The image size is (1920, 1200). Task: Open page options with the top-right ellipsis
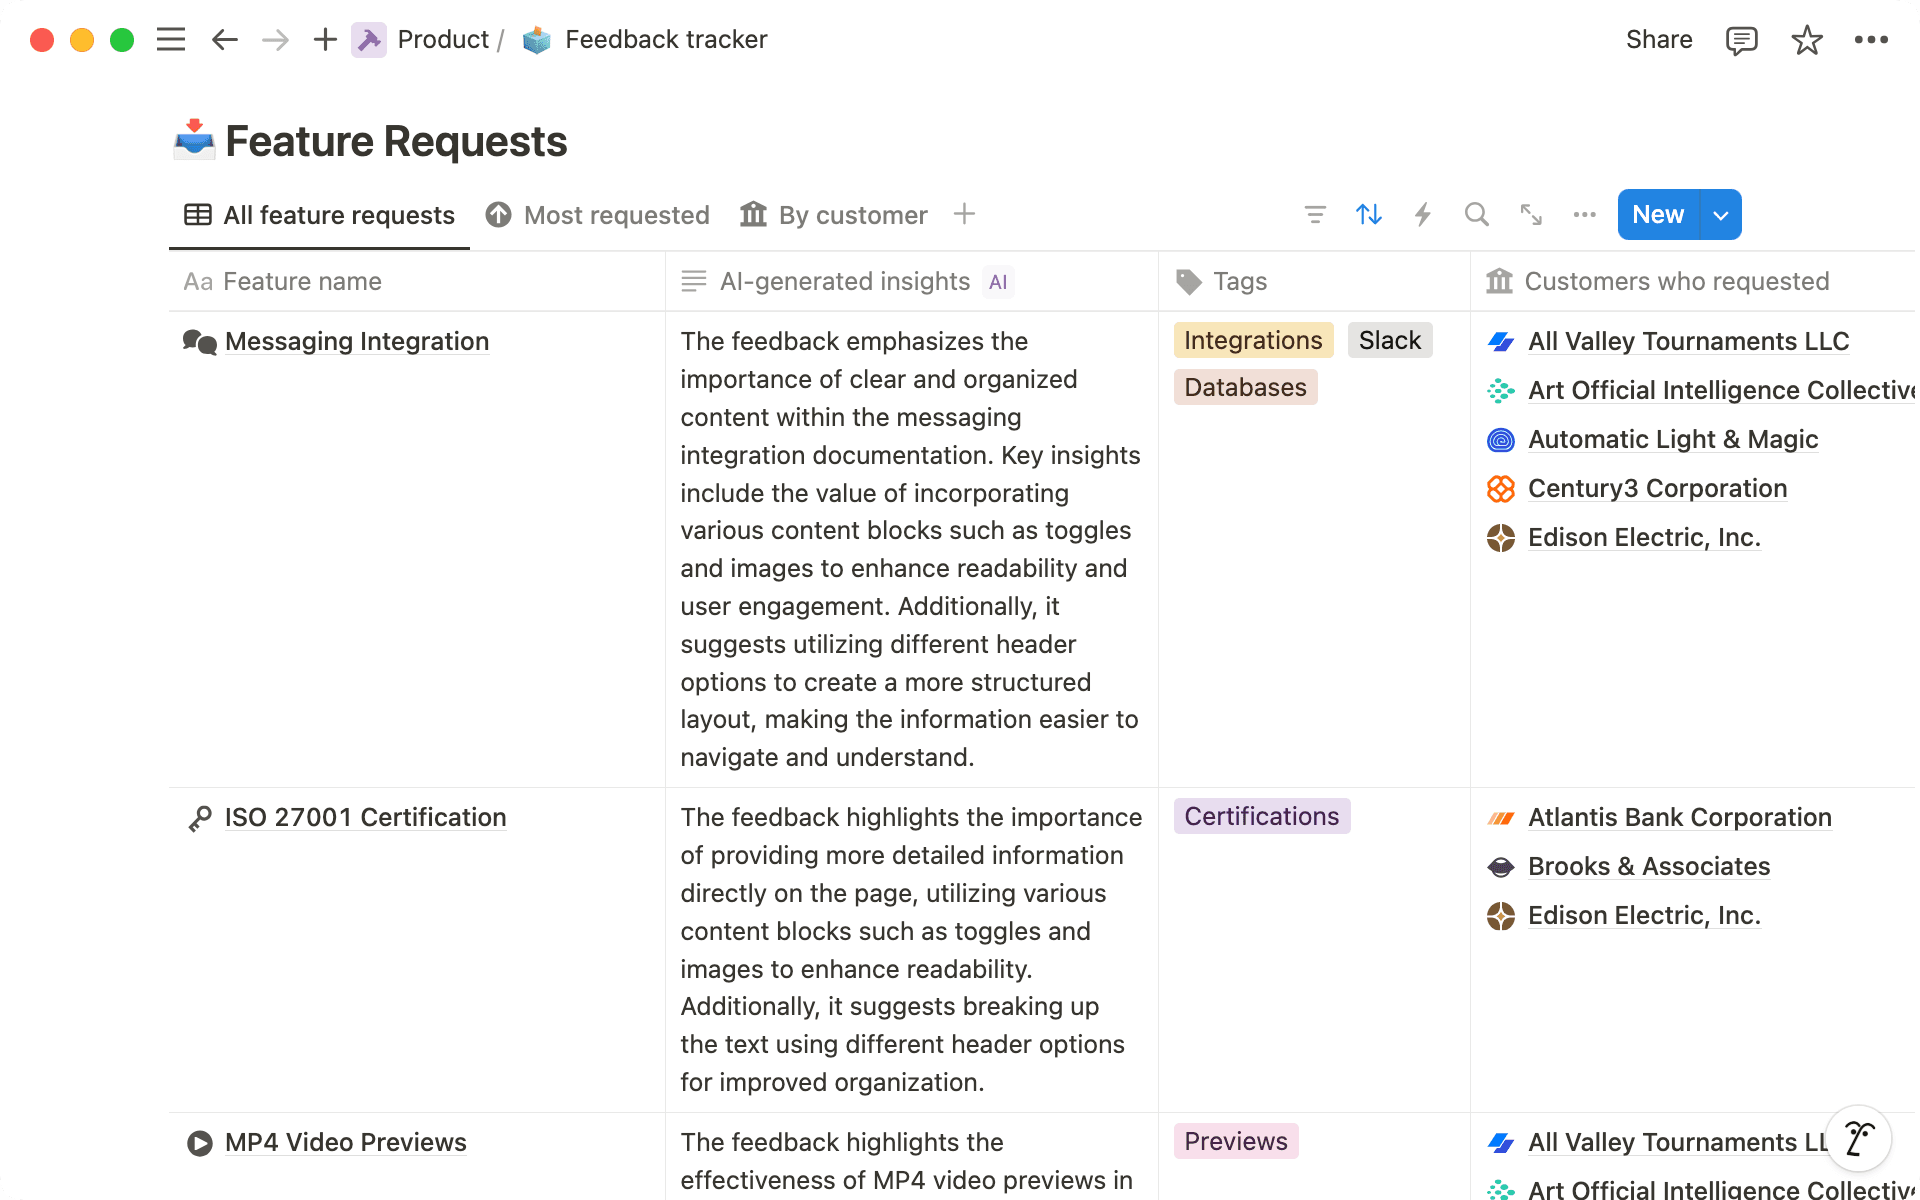[1872, 39]
